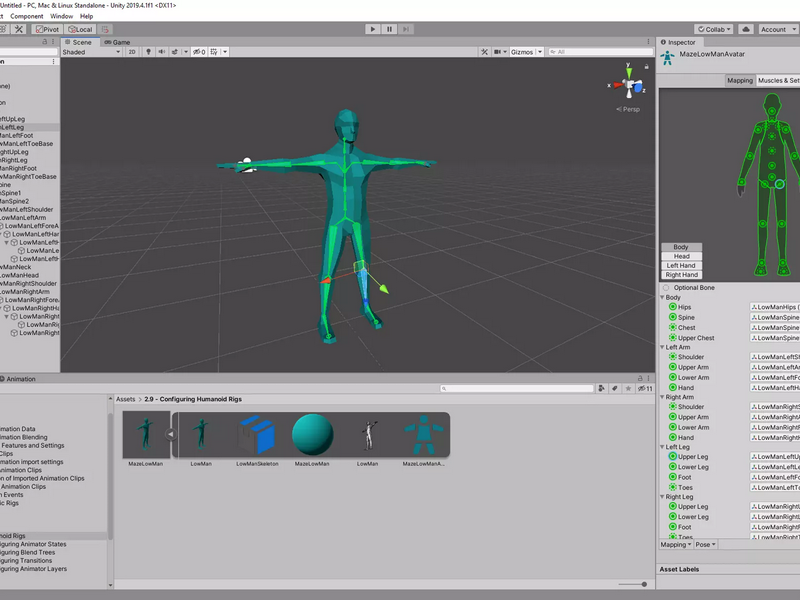The width and height of the screenshot is (800, 600).
Task: Click the Left Hand mapping button
Action: tap(681, 265)
